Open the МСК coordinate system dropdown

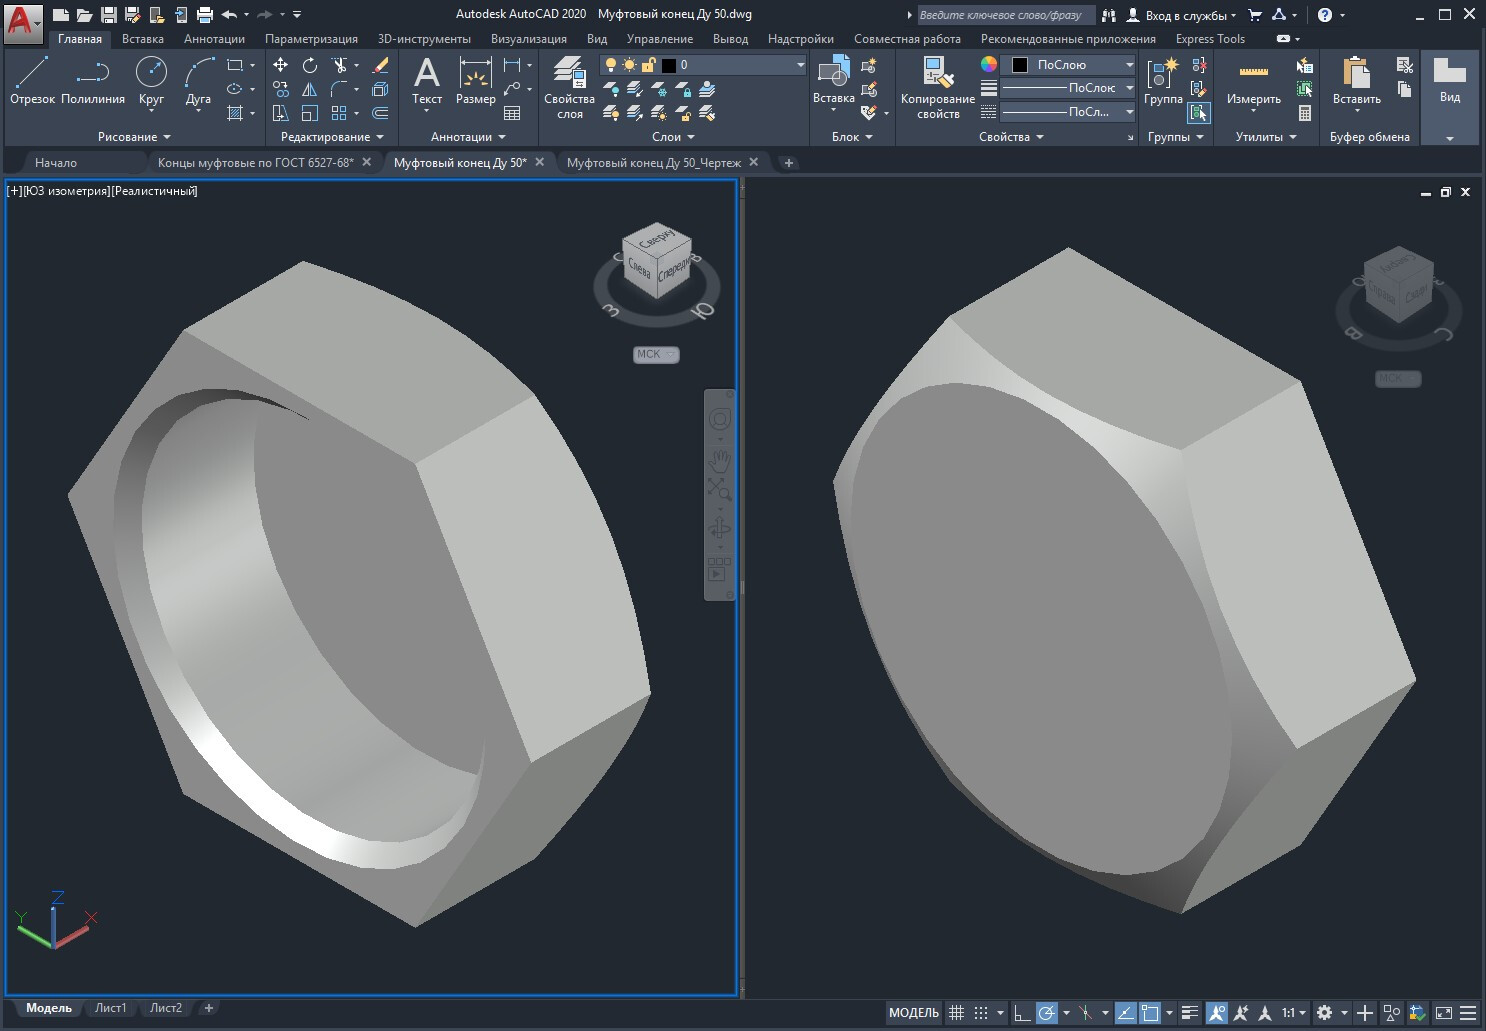(x=656, y=354)
